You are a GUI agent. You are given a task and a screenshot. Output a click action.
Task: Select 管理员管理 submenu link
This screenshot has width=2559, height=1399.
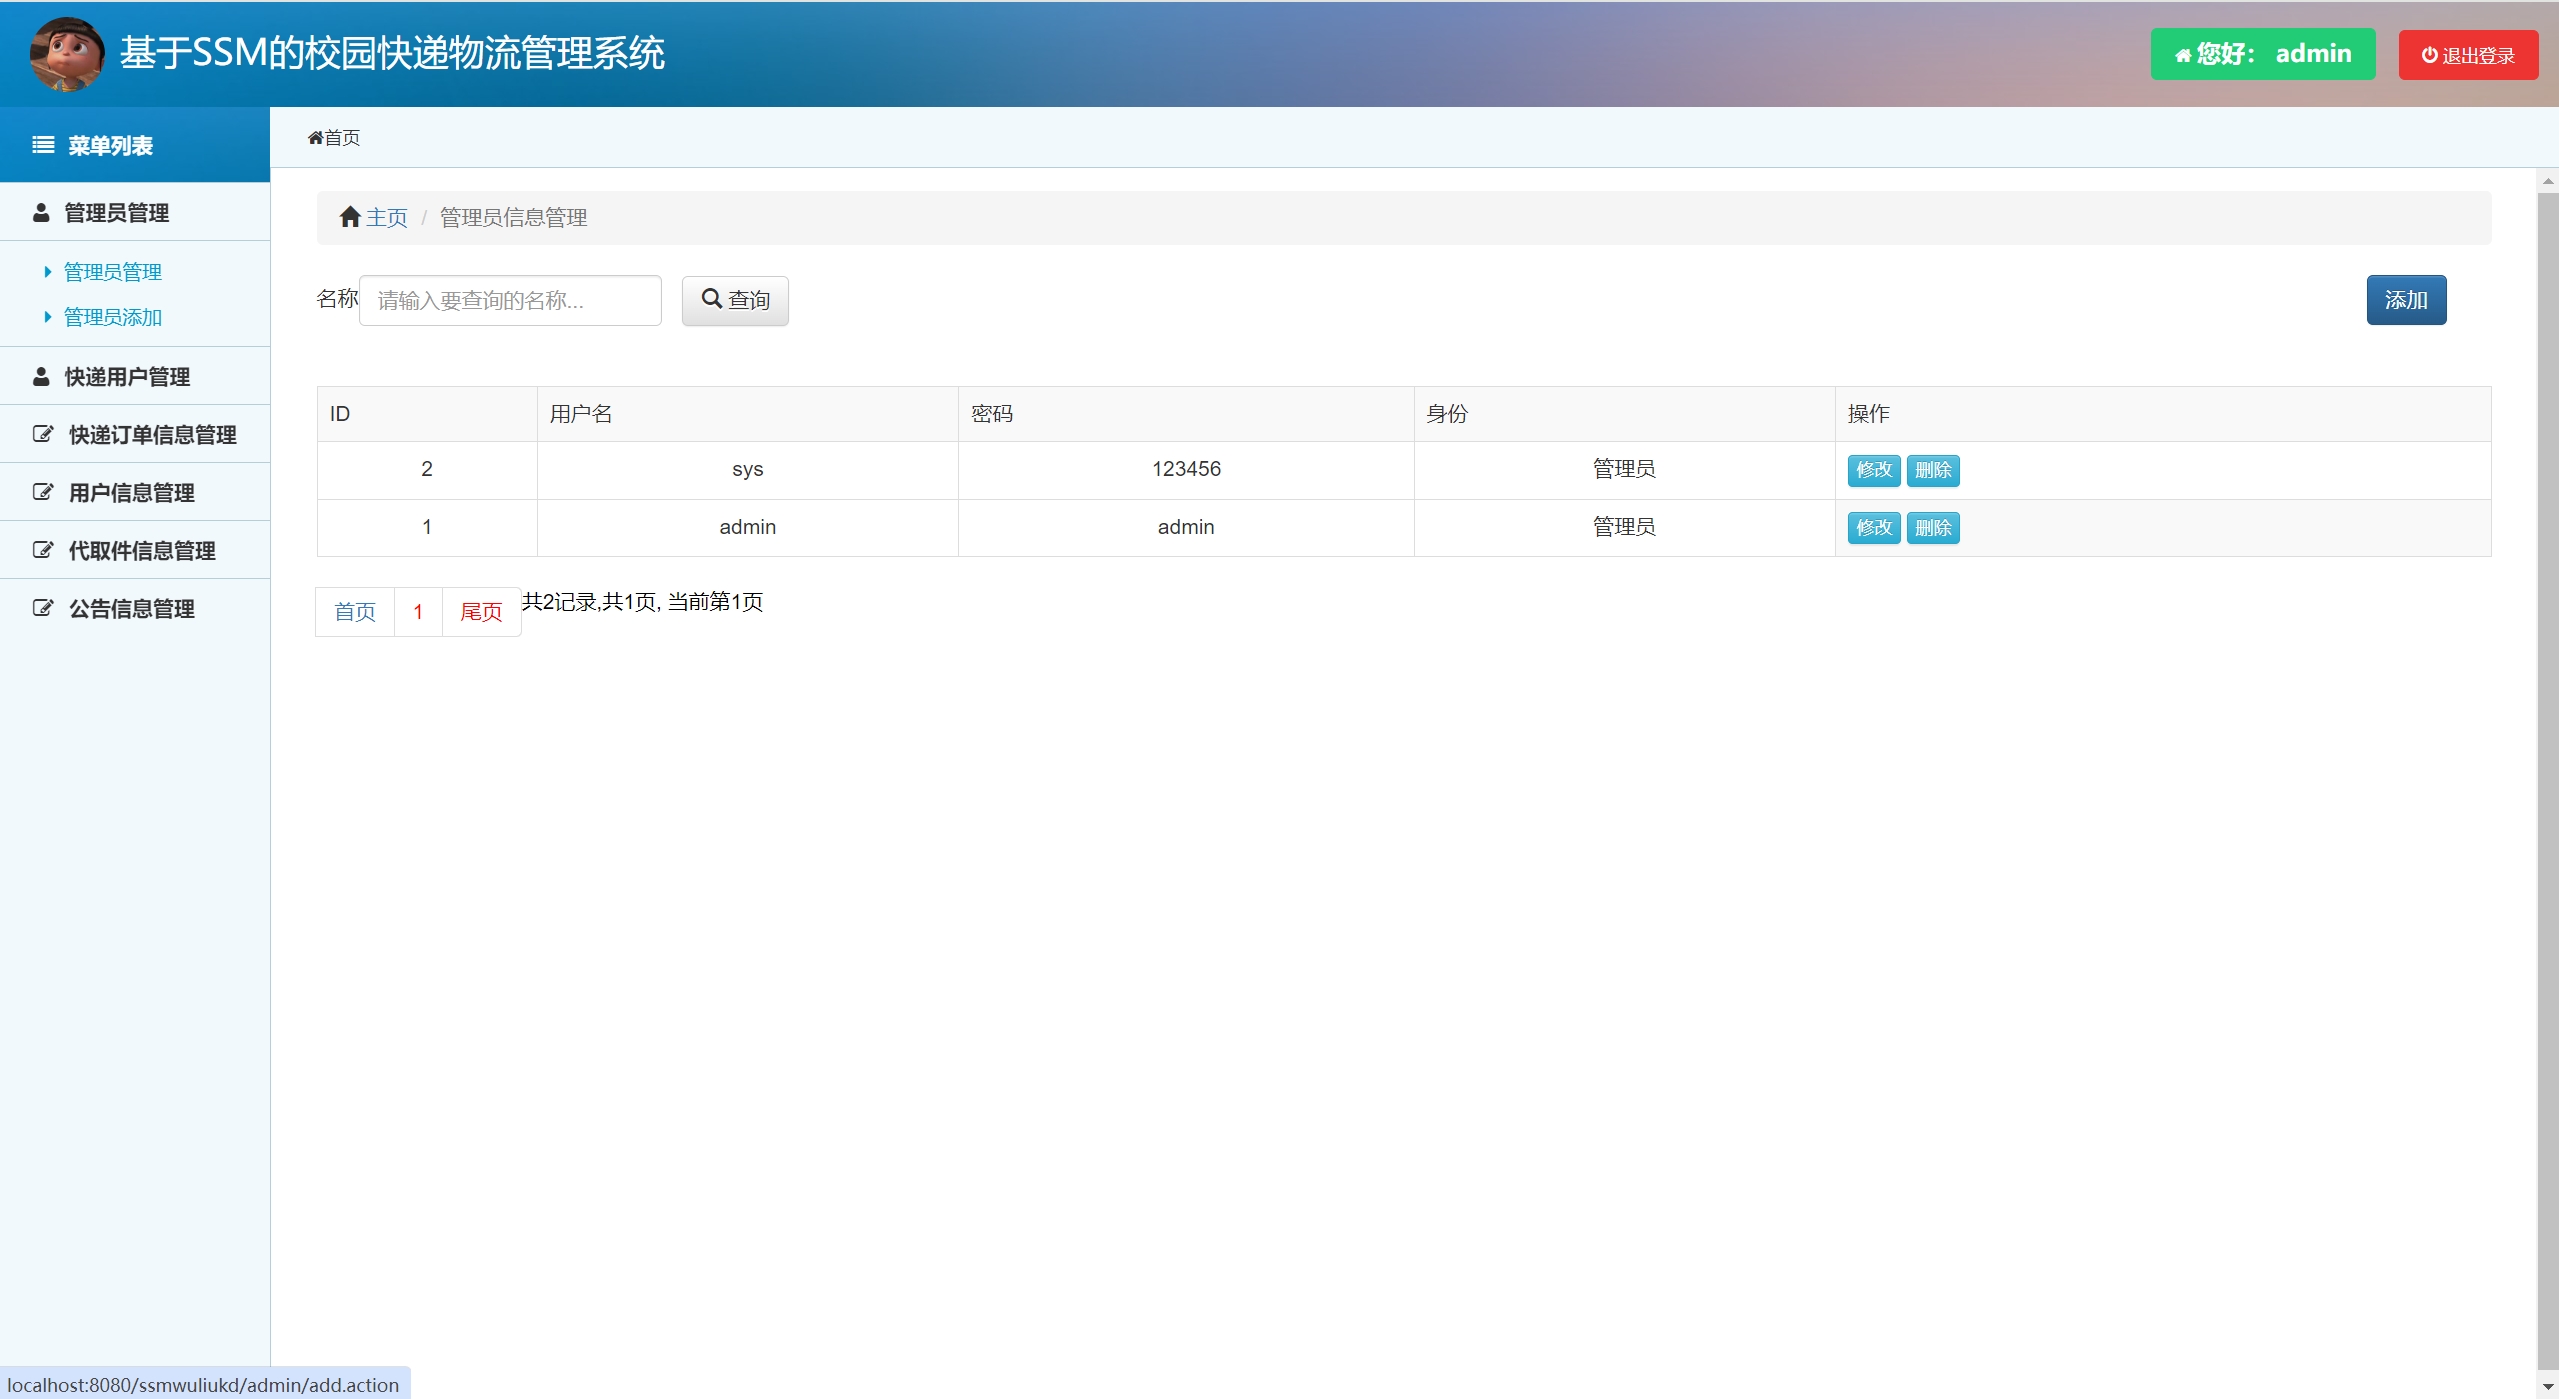(x=112, y=272)
